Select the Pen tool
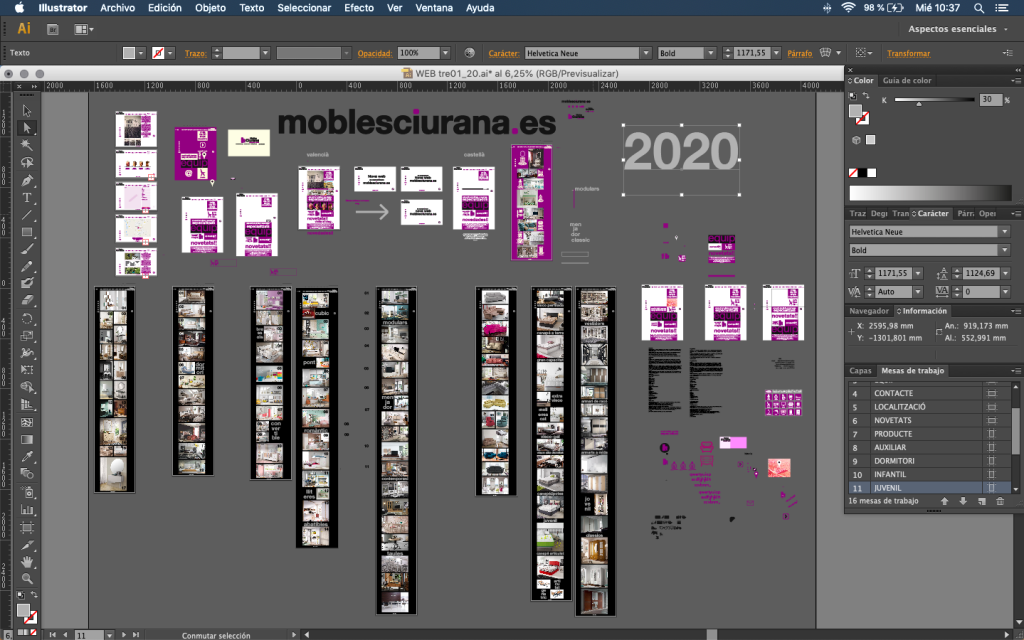1024x640 pixels. click(27, 180)
